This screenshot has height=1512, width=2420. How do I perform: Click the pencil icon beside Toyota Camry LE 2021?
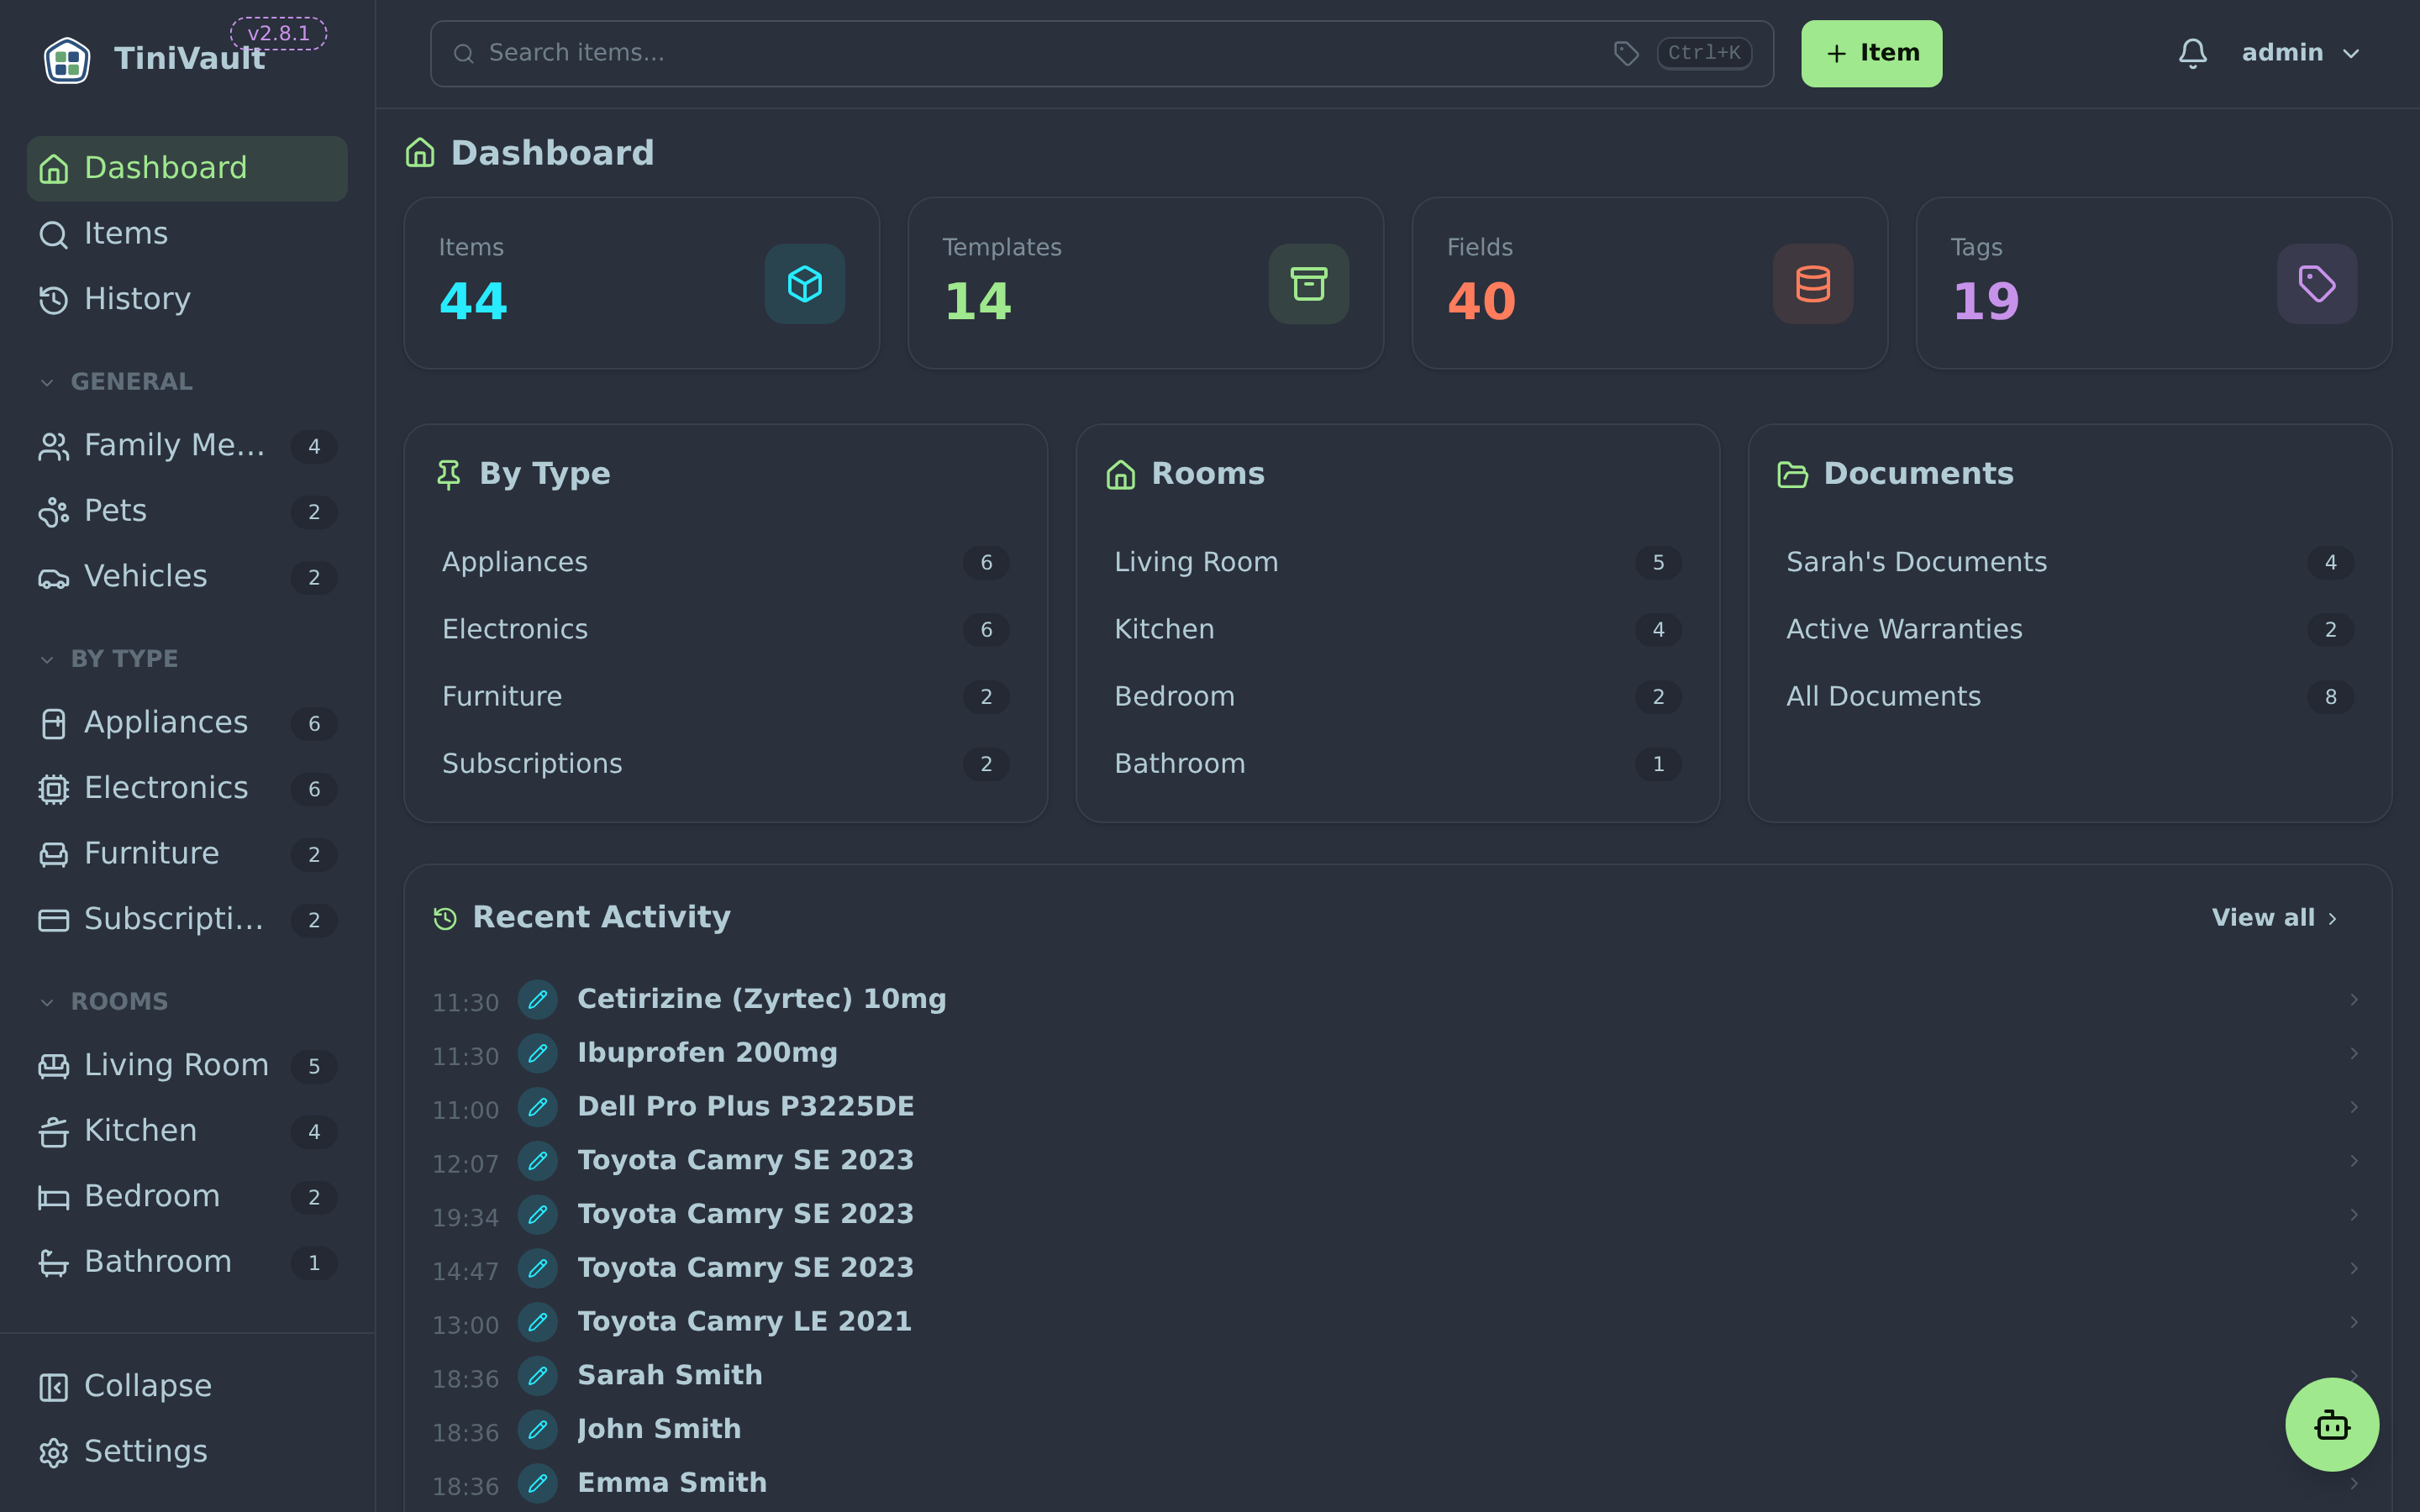click(537, 1322)
